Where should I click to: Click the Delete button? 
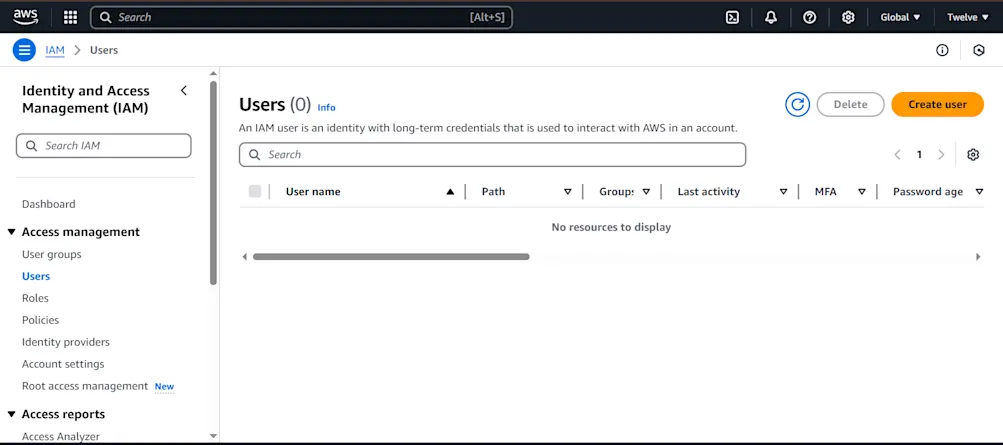(850, 104)
